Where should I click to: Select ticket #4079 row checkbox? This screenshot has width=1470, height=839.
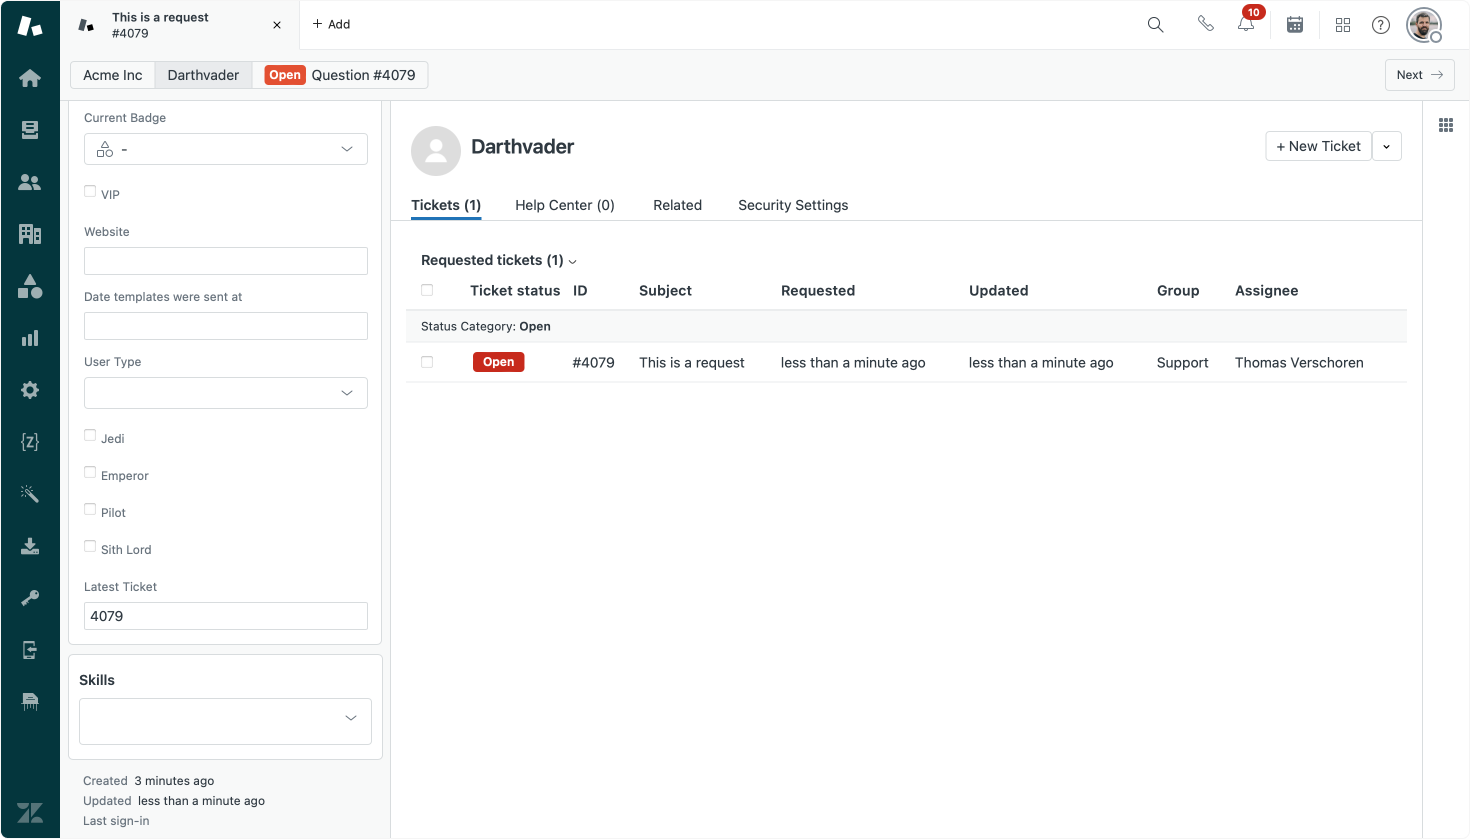pyautogui.click(x=427, y=362)
